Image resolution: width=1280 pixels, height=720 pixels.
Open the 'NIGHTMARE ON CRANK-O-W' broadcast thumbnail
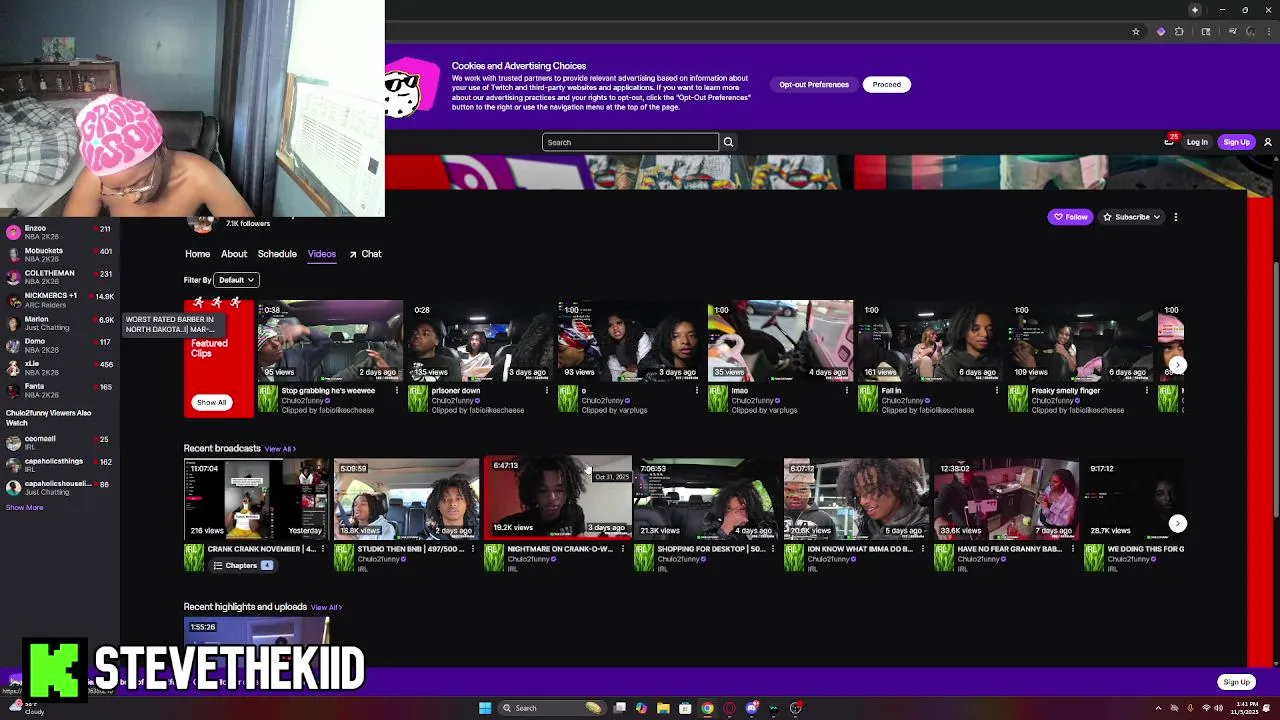pyautogui.click(x=557, y=497)
